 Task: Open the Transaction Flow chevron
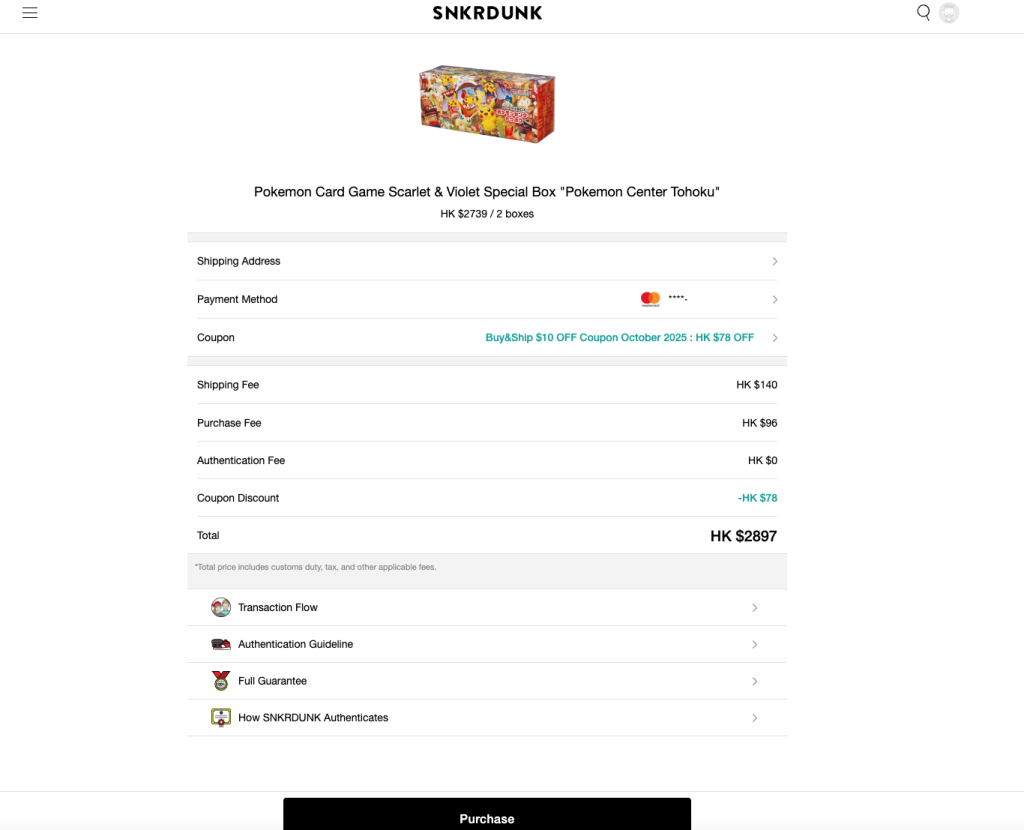click(x=755, y=607)
